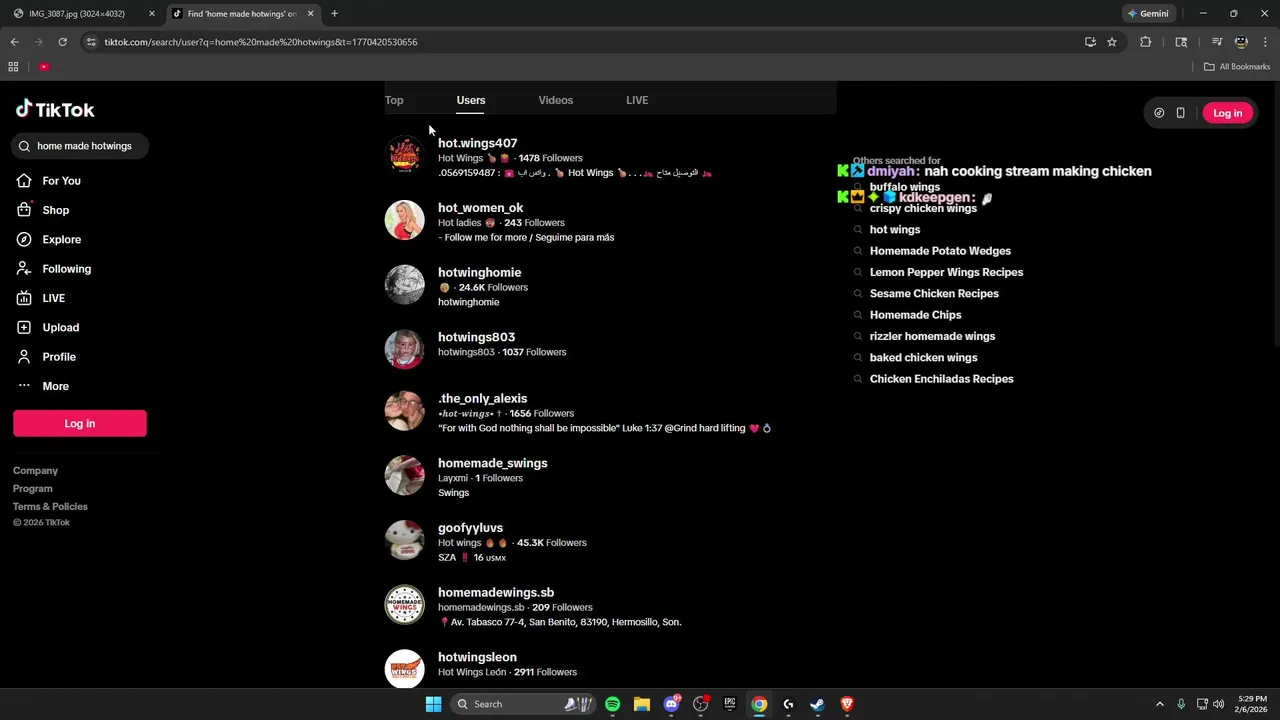Open the Windows Start menu
The image size is (1280, 720).
click(x=433, y=704)
